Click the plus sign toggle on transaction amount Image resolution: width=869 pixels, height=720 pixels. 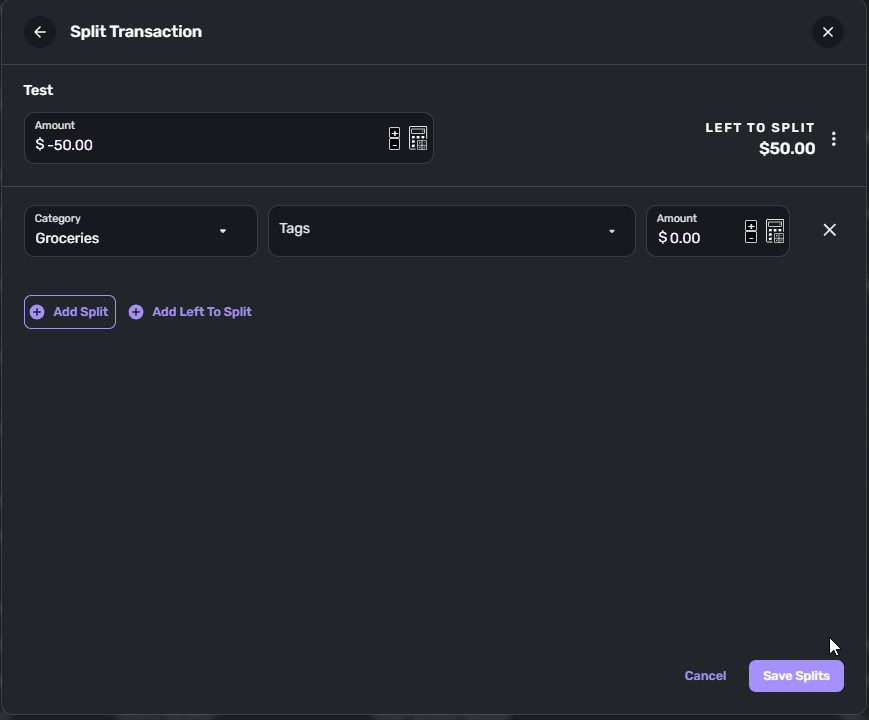[x=394, y=132]
